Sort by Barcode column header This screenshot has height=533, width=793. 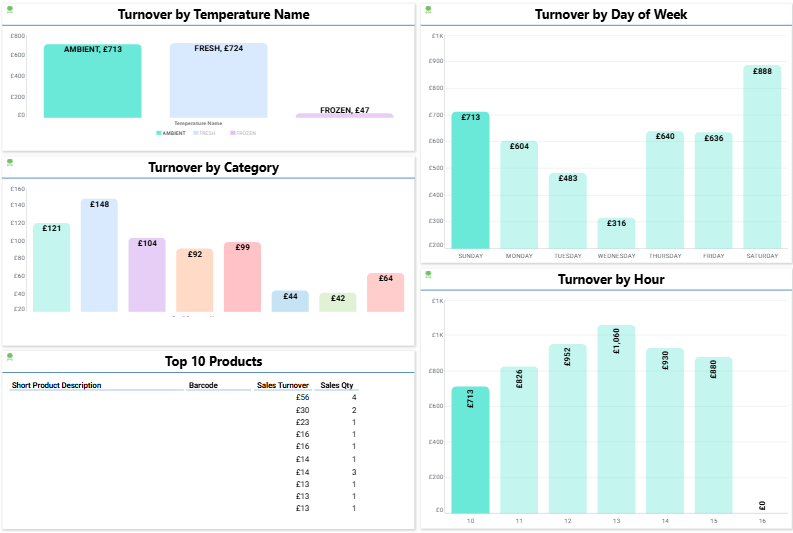(x=203, y=385)
